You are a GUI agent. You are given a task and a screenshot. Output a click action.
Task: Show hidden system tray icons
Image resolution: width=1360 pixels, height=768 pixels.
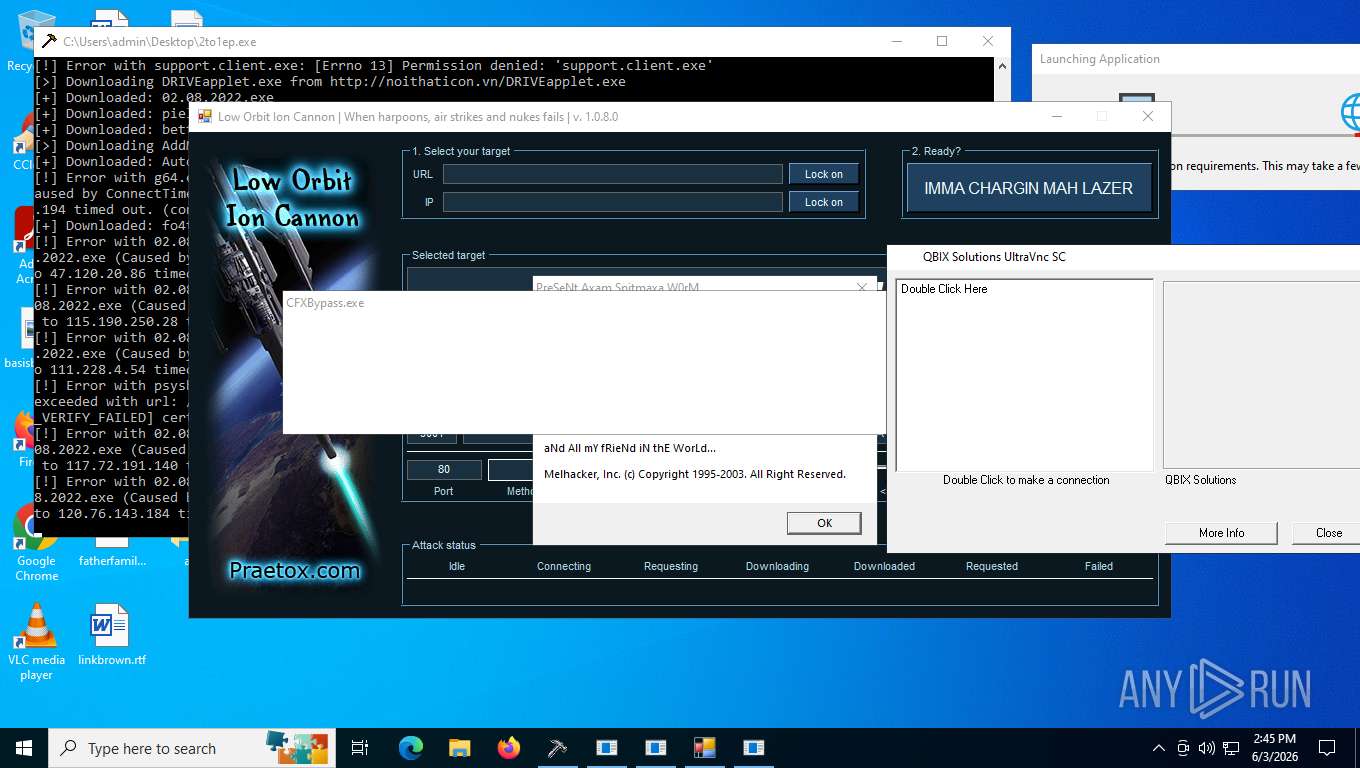coord(1159,748)
